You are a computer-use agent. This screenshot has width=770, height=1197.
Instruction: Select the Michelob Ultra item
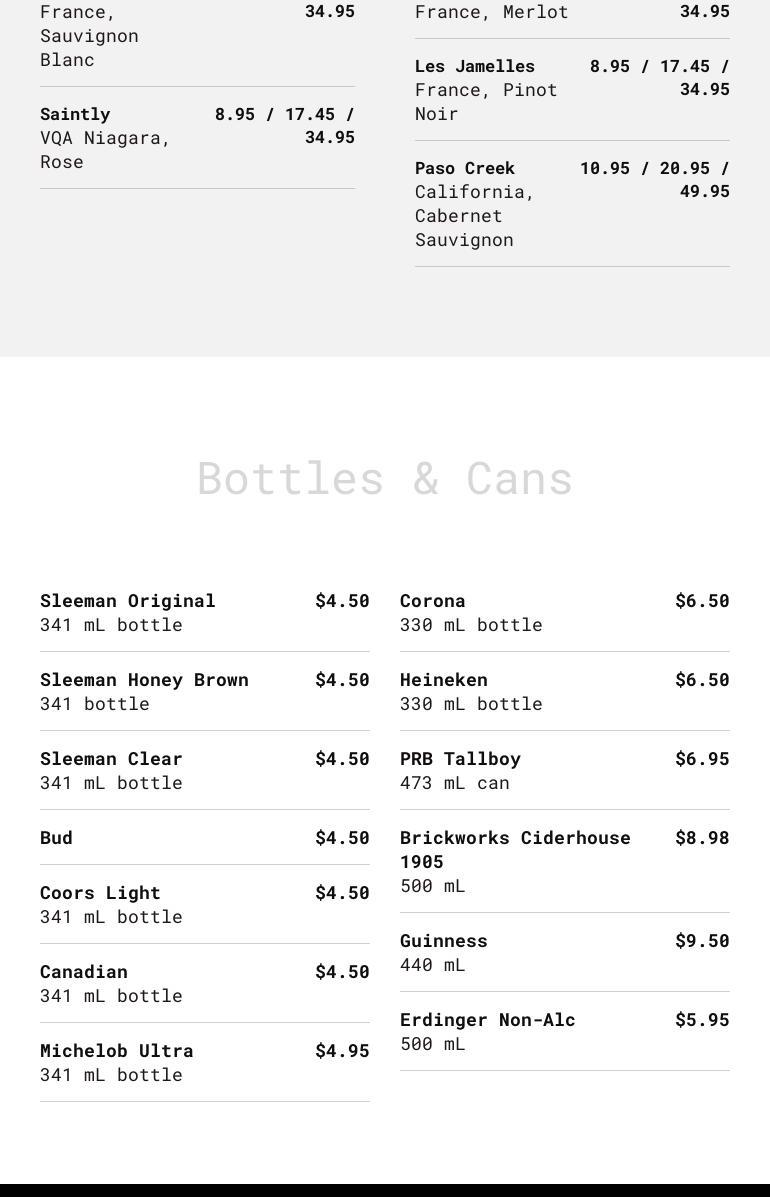(x=117, y=1051)
